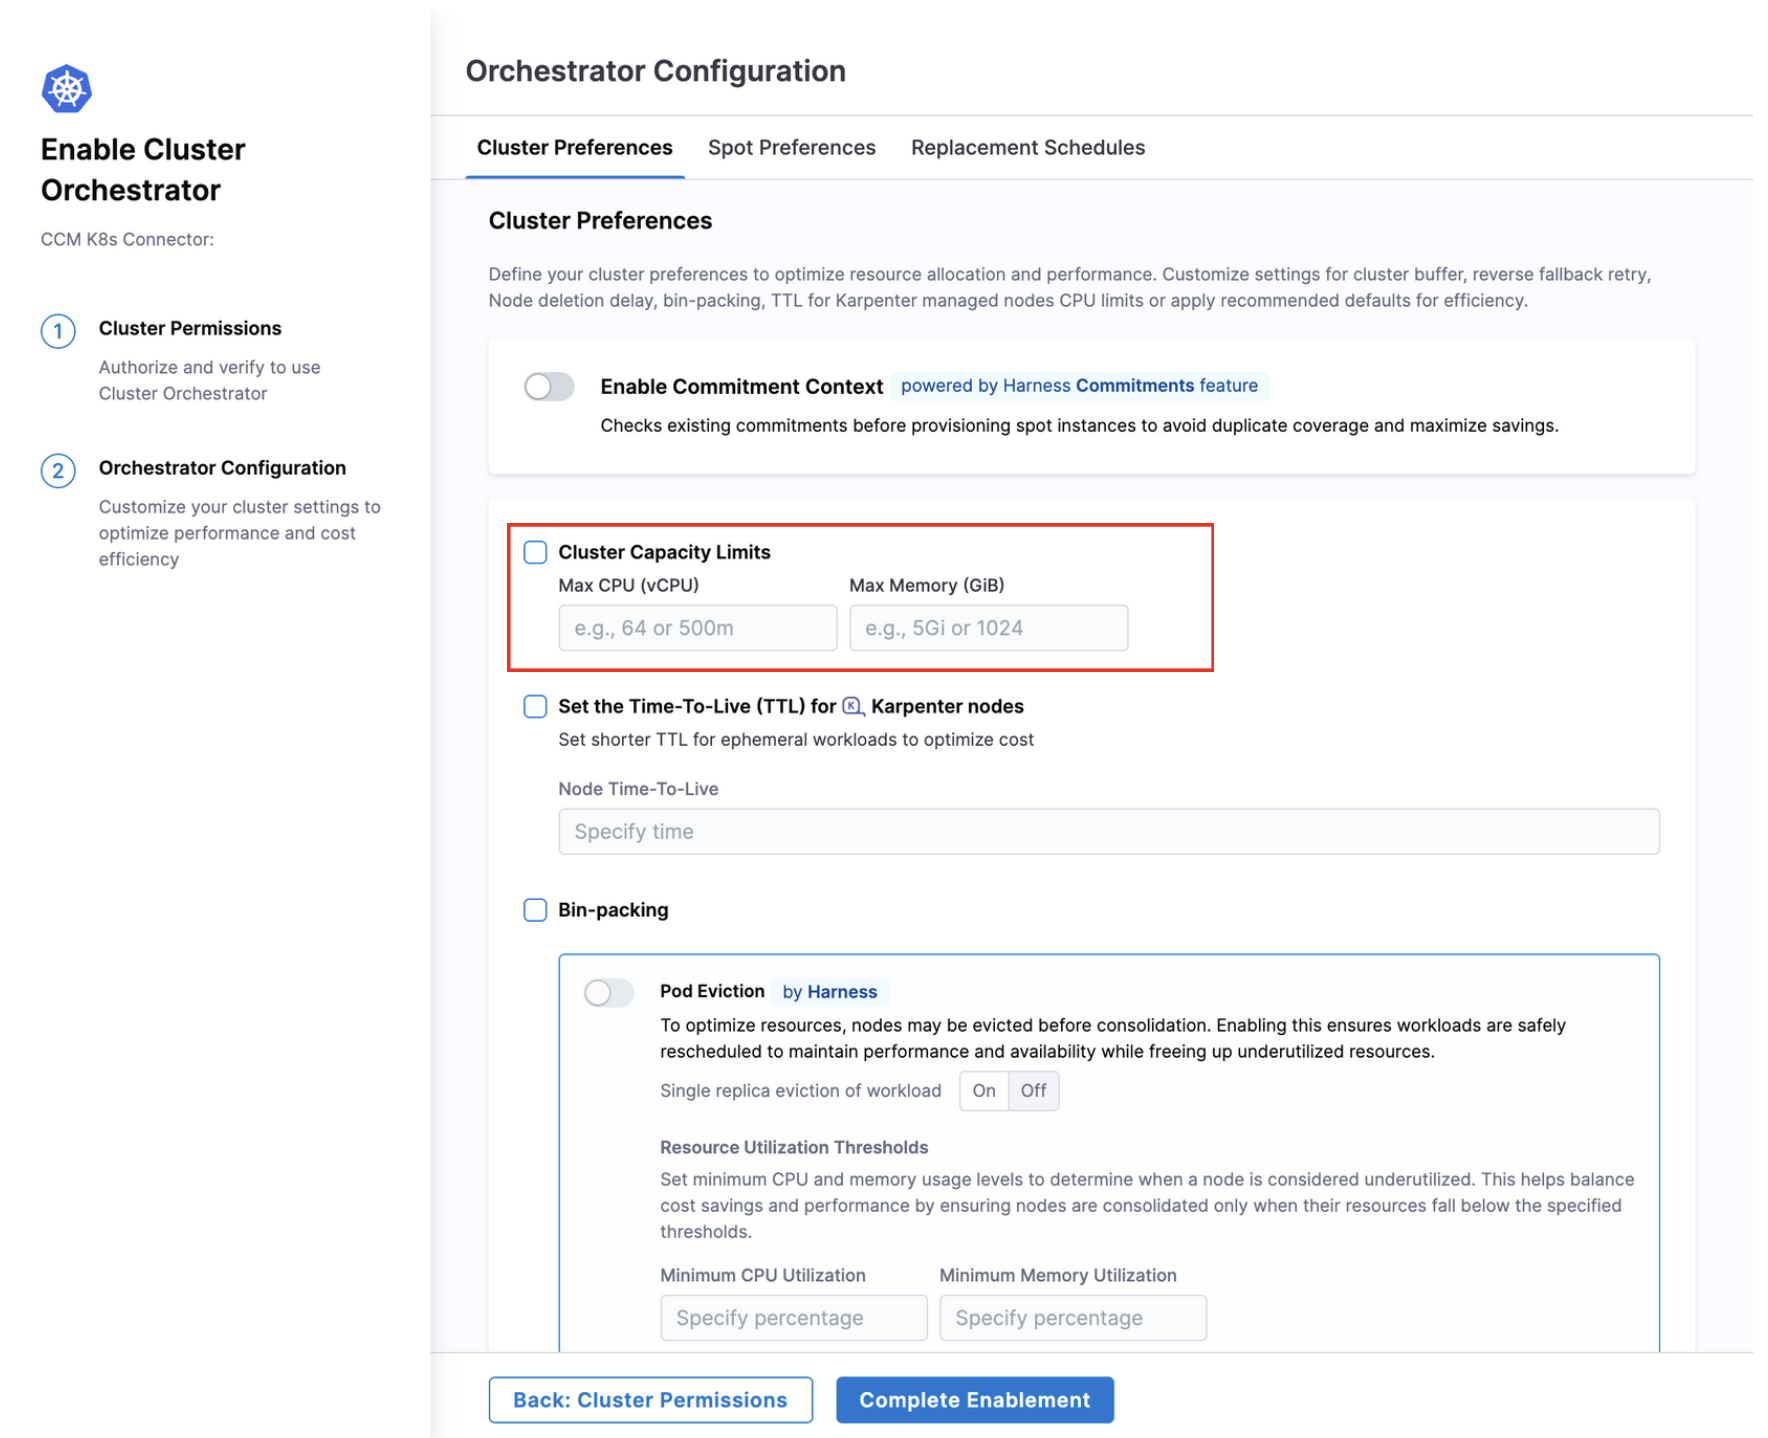Set single replica eviction to On

pos(984,1091)
